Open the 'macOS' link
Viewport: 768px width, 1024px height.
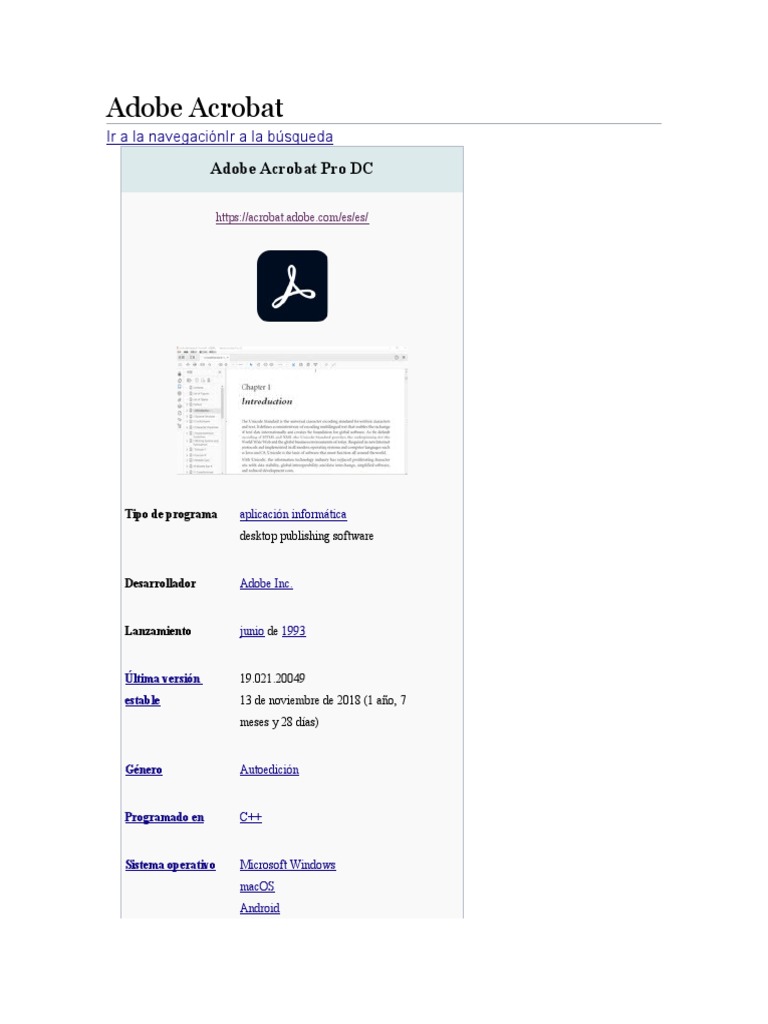click(257, 886)
